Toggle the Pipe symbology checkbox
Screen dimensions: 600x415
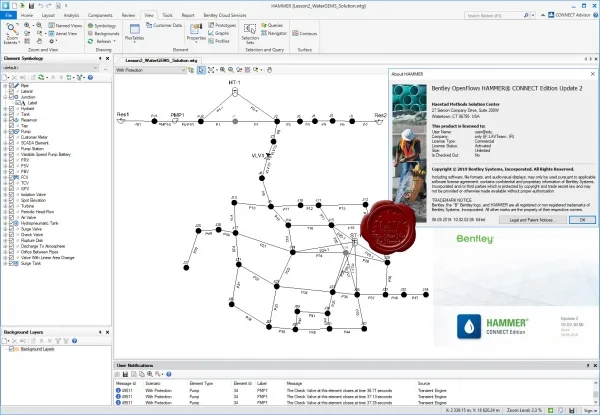(x=11, y=86)
